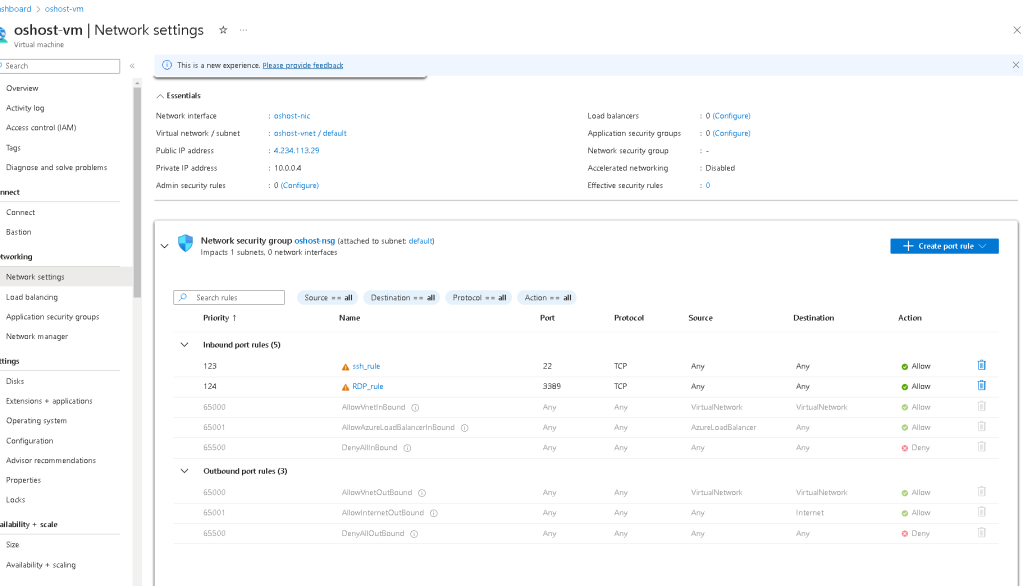Click the trash icon for AllowInternetOutBound
Screen dimensions: 1023x586
coord(981,512)
